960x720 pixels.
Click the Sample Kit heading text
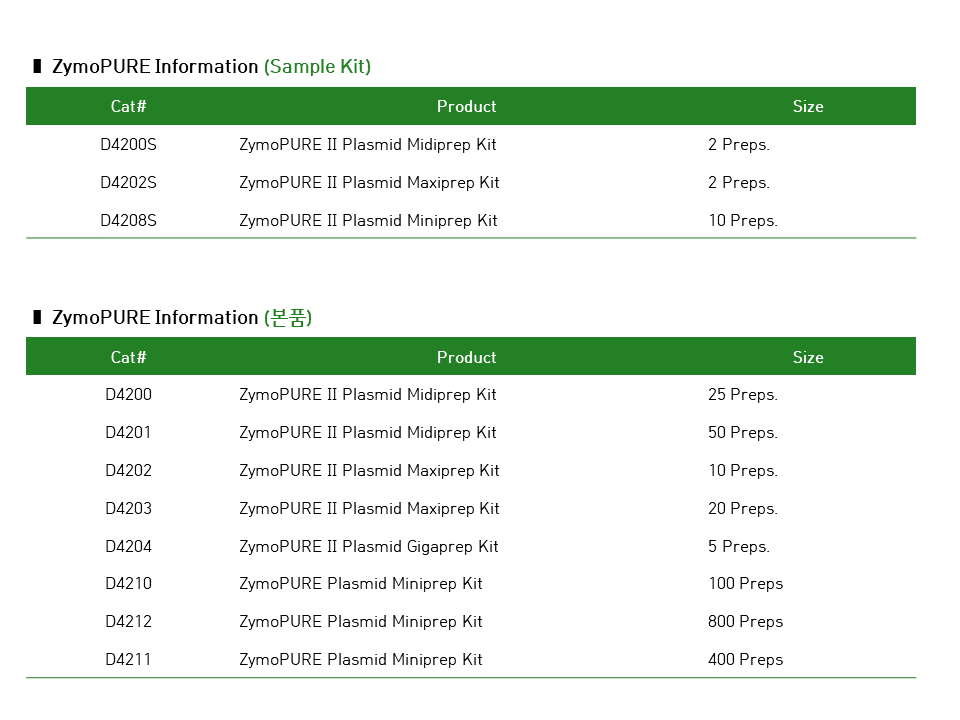[x=317, y=67]
